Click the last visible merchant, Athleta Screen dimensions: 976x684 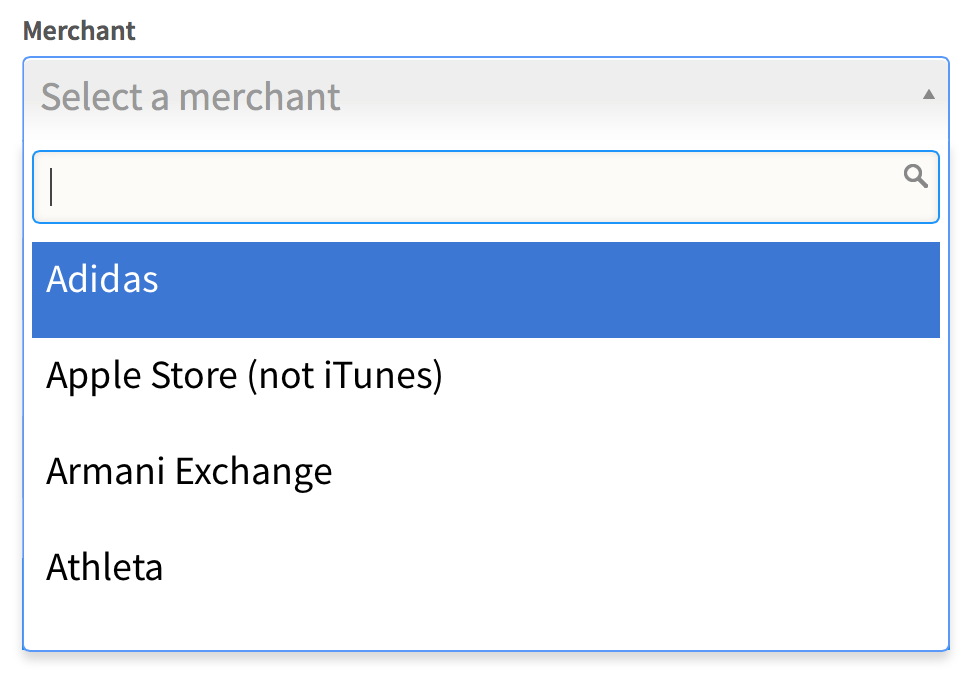104,567
